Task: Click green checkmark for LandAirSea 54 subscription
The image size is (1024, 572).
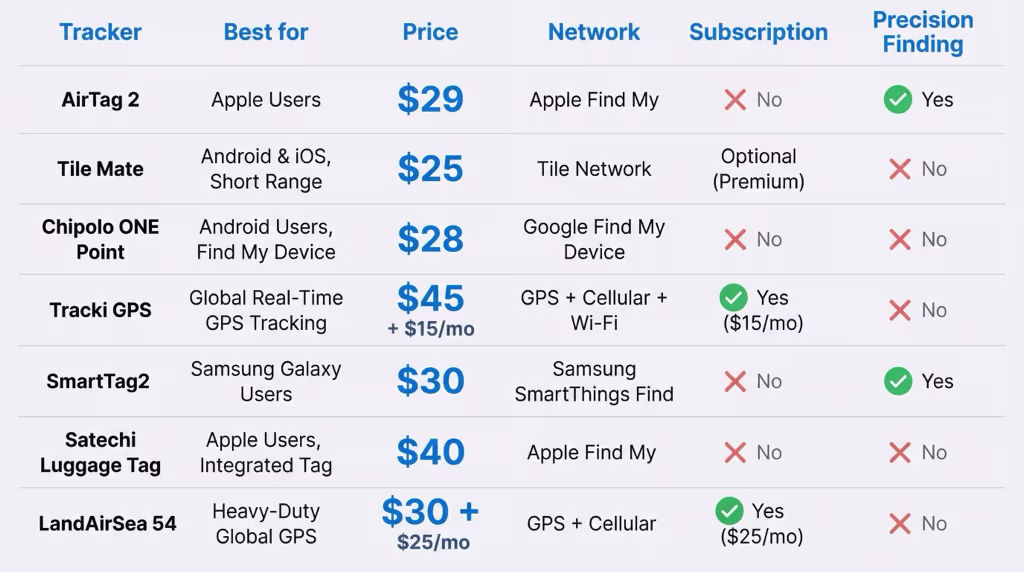Action: point(729,511)
